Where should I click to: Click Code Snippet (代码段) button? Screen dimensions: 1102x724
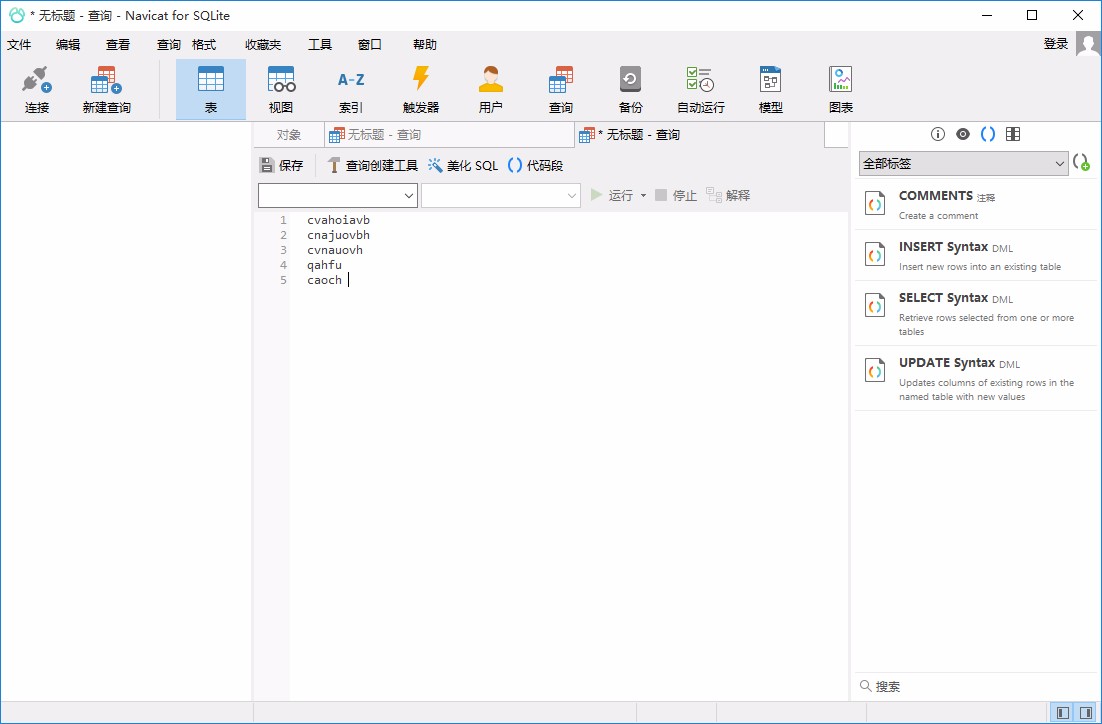(x=536, y=165)
